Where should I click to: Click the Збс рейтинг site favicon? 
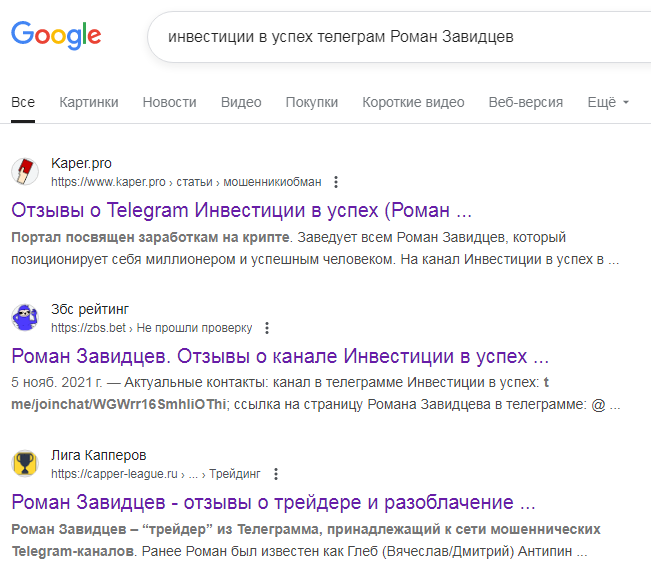pyautogui.click(x=25, y=318)
